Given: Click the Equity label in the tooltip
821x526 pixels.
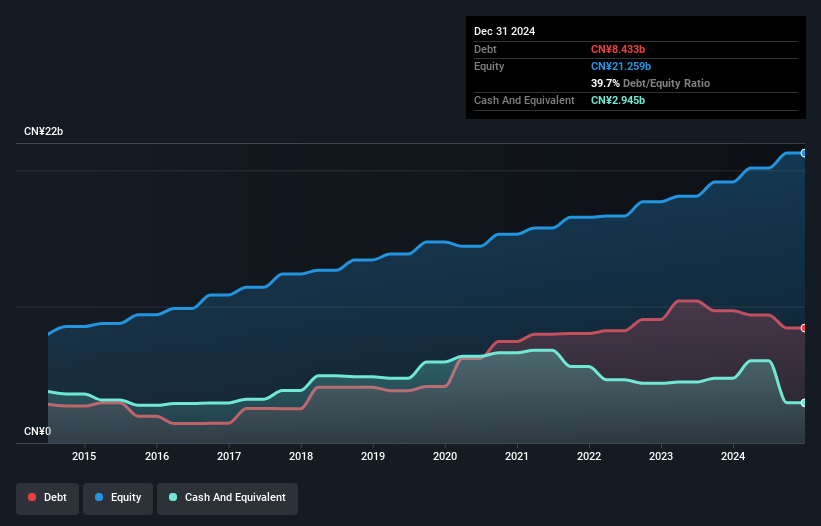Looking at the screenshot, I should coord(489,66).
